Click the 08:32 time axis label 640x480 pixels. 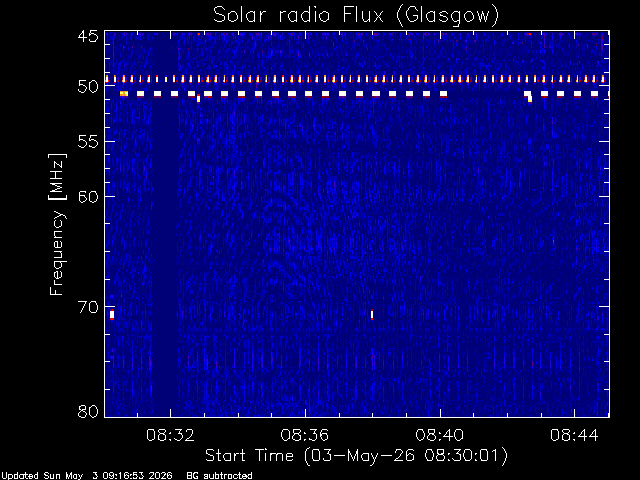[x=170, y=435]
